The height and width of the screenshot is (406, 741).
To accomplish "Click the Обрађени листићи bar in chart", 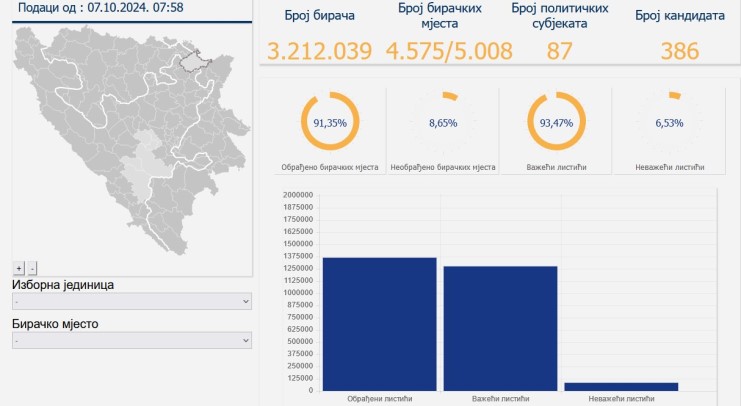I will click(x=379, y=323).
